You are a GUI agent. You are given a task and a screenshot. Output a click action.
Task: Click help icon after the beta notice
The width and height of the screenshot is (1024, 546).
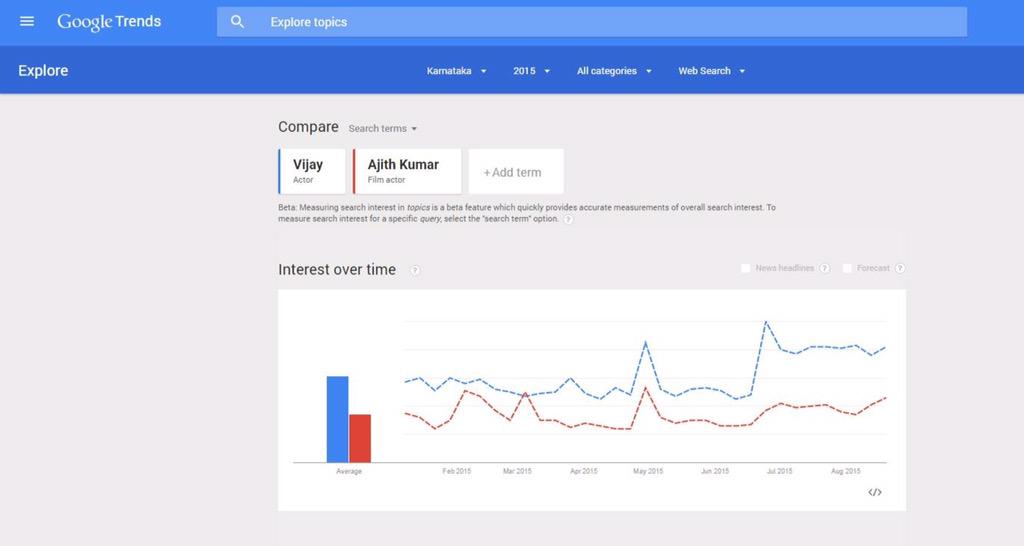(568, 219)
